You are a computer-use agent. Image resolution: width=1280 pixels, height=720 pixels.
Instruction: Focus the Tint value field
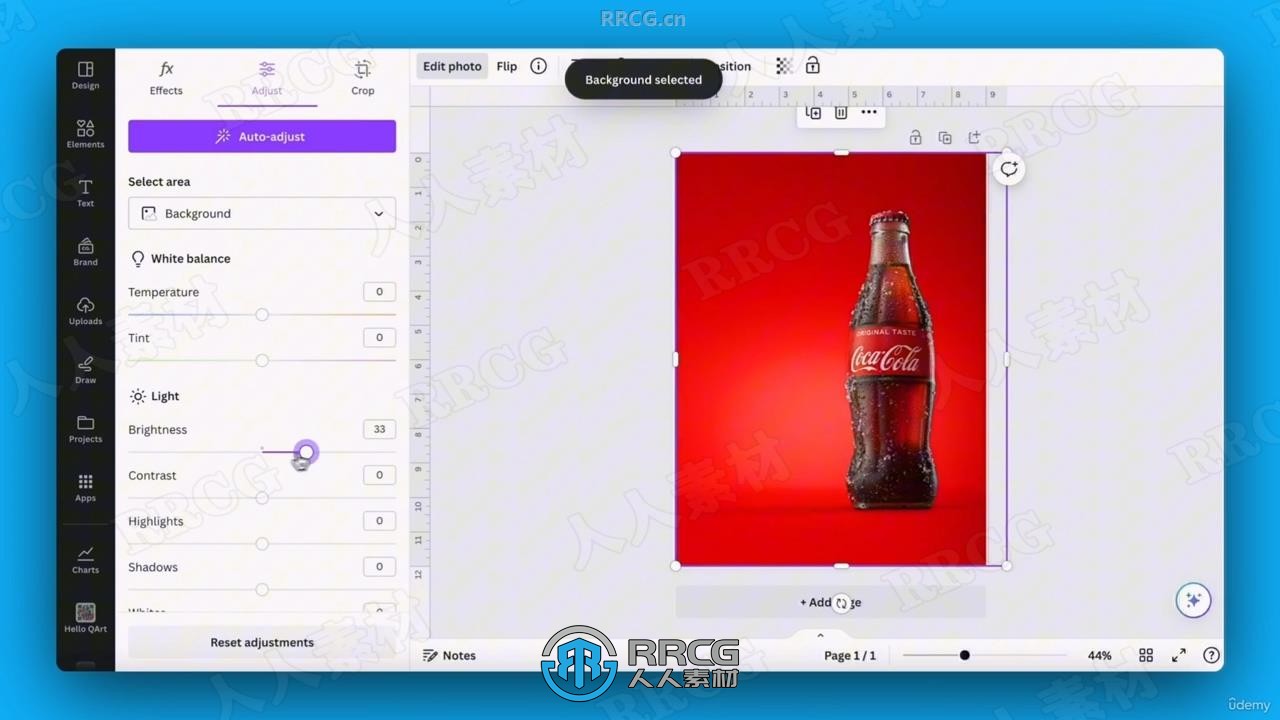tap(379, 338)
